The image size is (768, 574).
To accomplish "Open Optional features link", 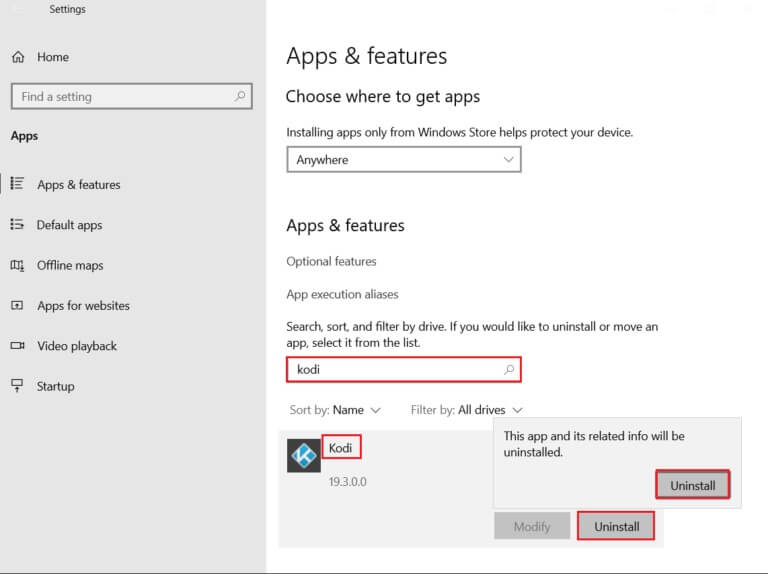I will tap(331, 261).
